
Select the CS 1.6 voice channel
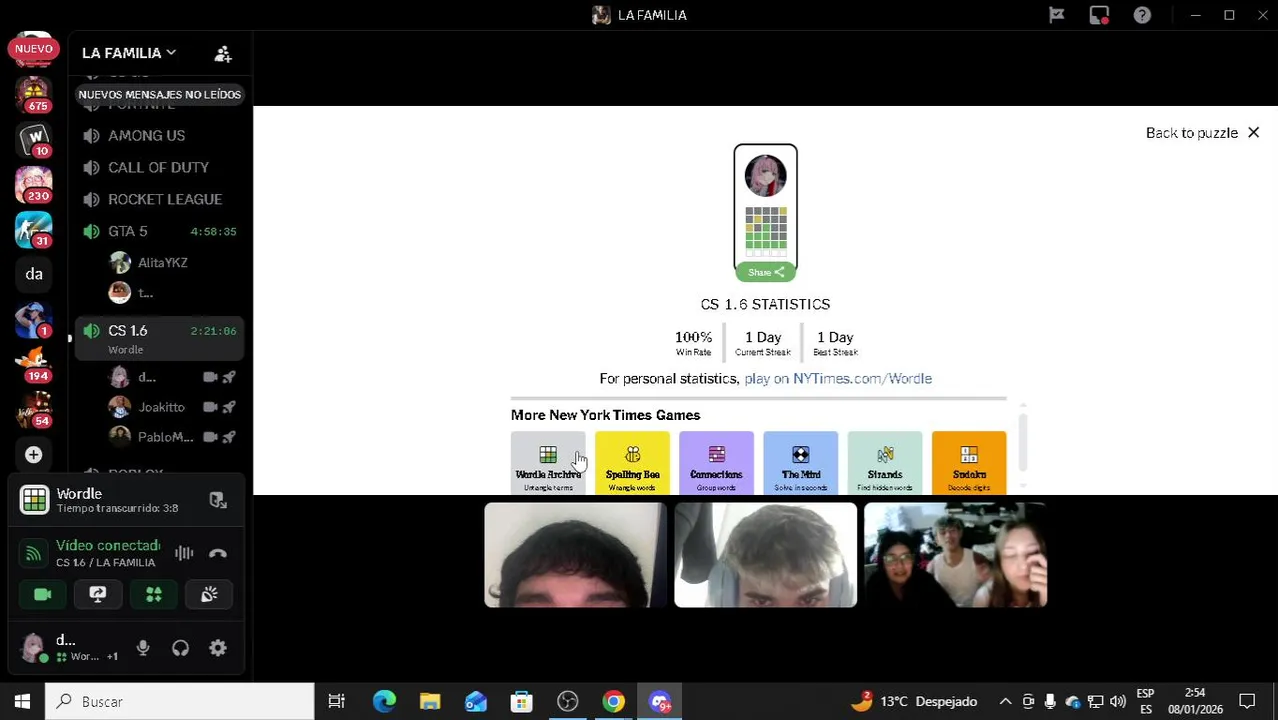[x=160, y=339]
